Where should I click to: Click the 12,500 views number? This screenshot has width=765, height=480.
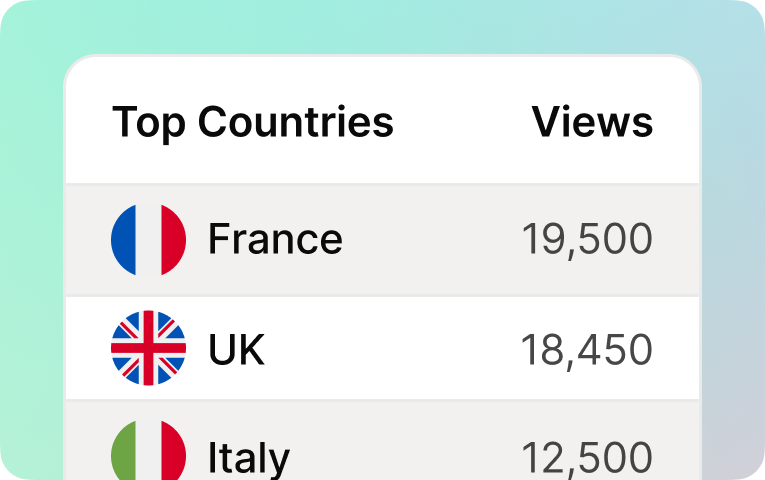(587, 458)
